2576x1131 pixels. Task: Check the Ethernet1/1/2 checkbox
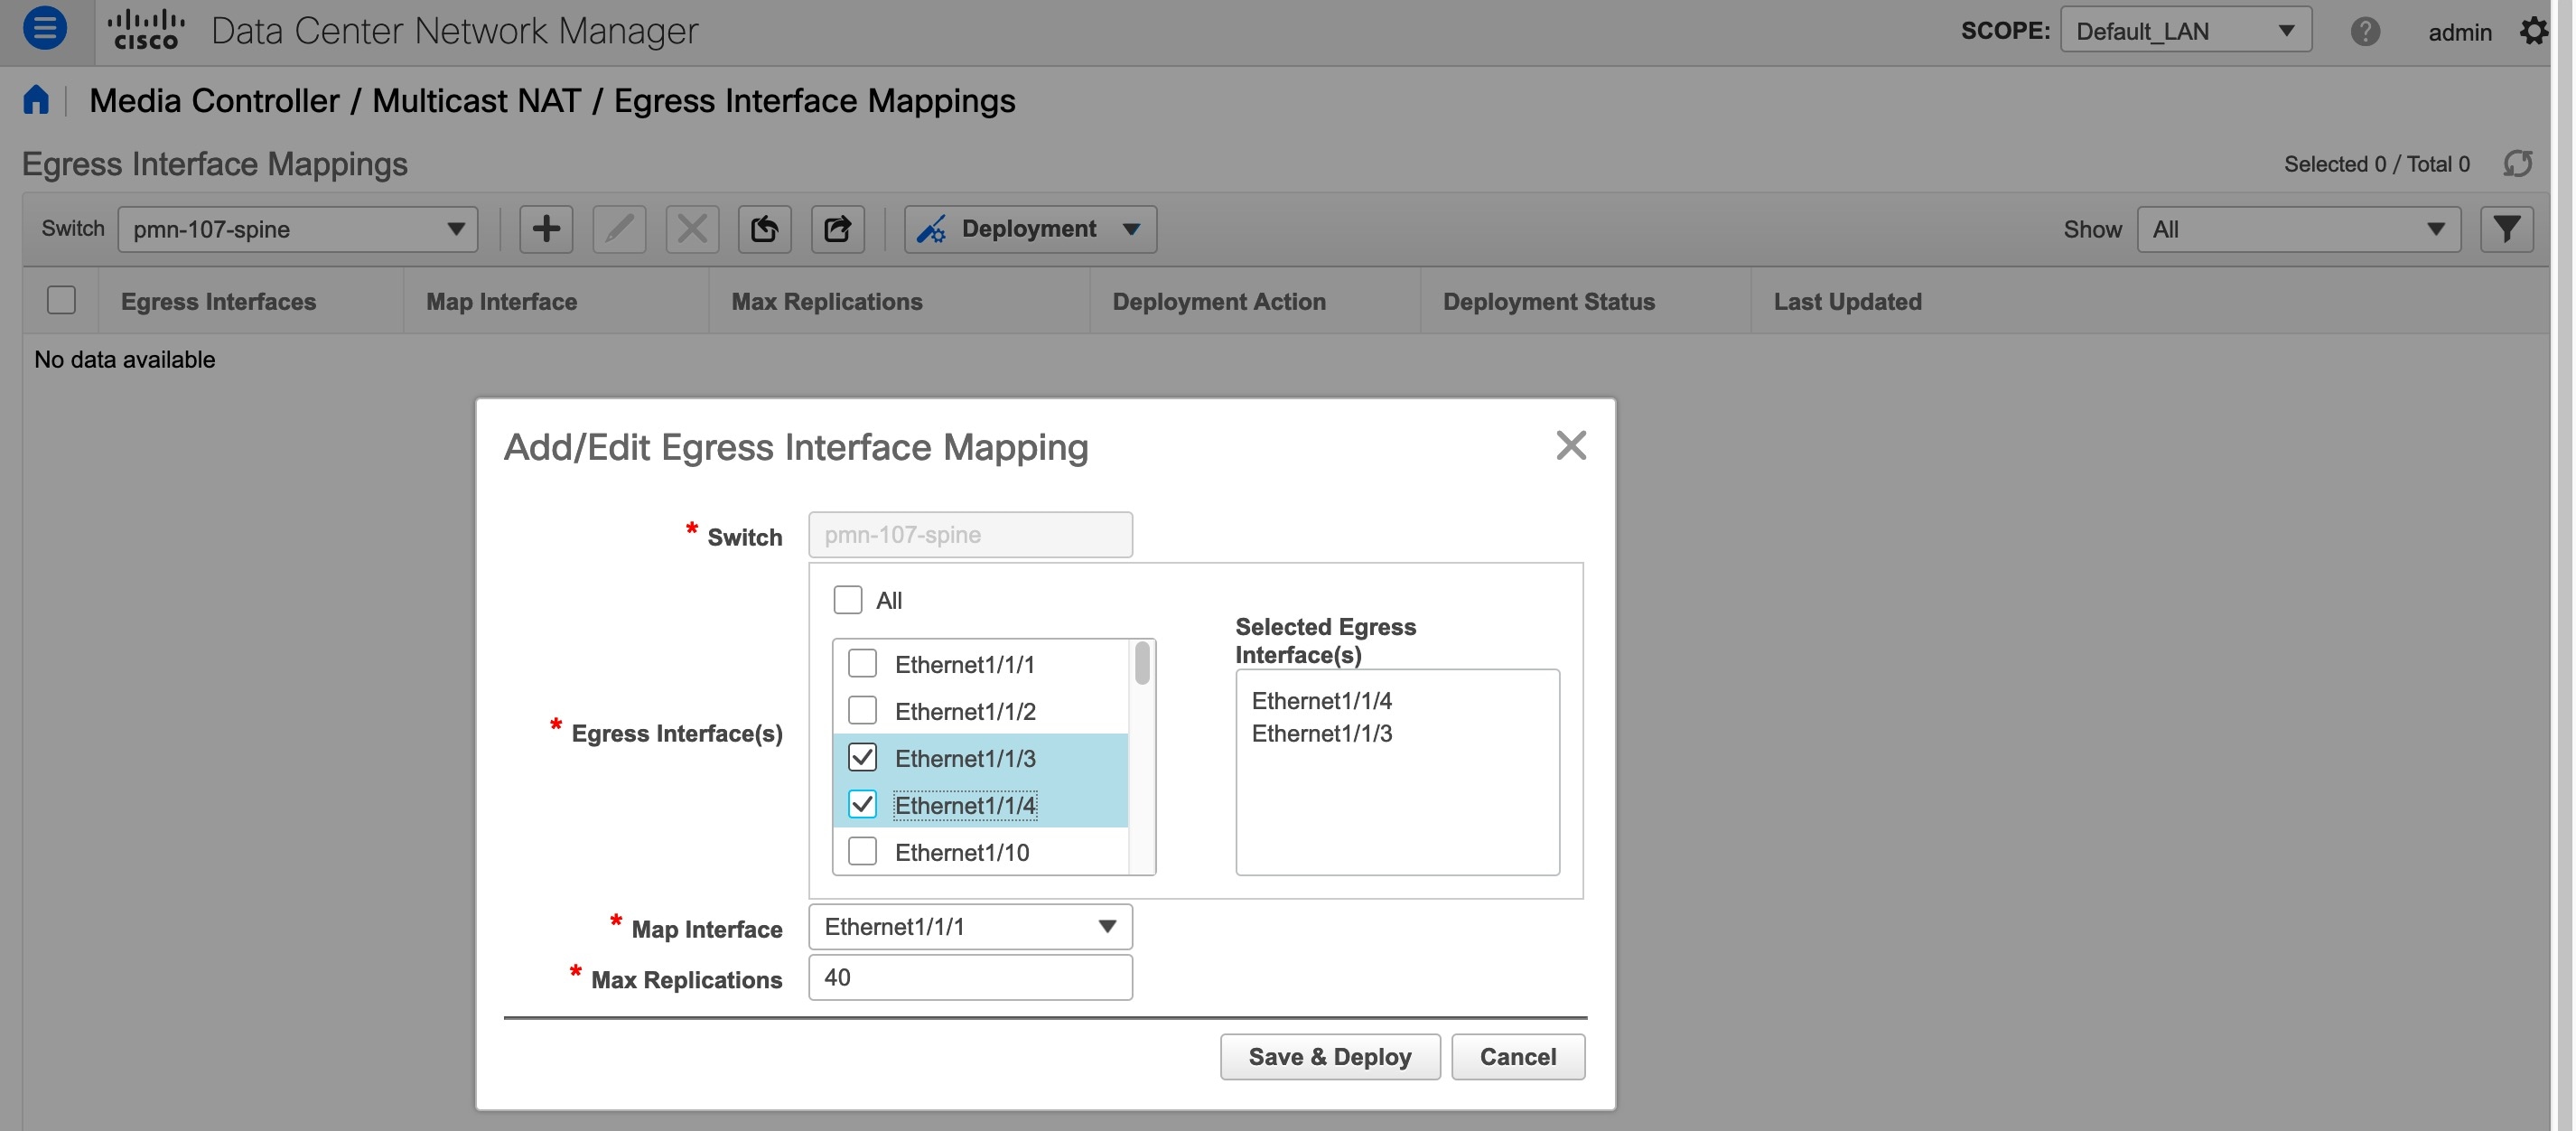pyautogui.click(x=862, y=710)
